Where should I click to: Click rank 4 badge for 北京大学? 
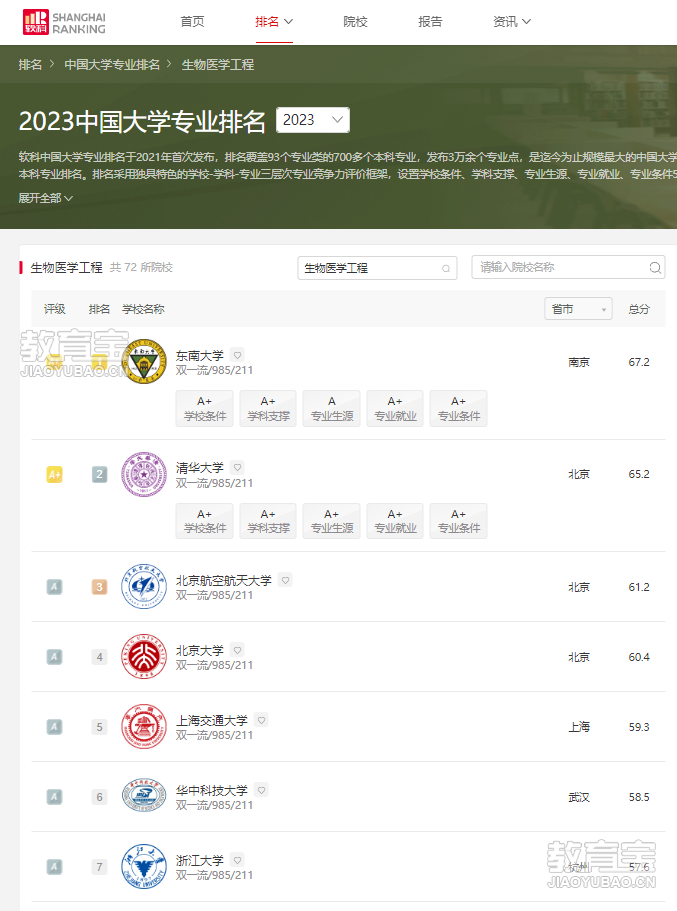point(99,657)
